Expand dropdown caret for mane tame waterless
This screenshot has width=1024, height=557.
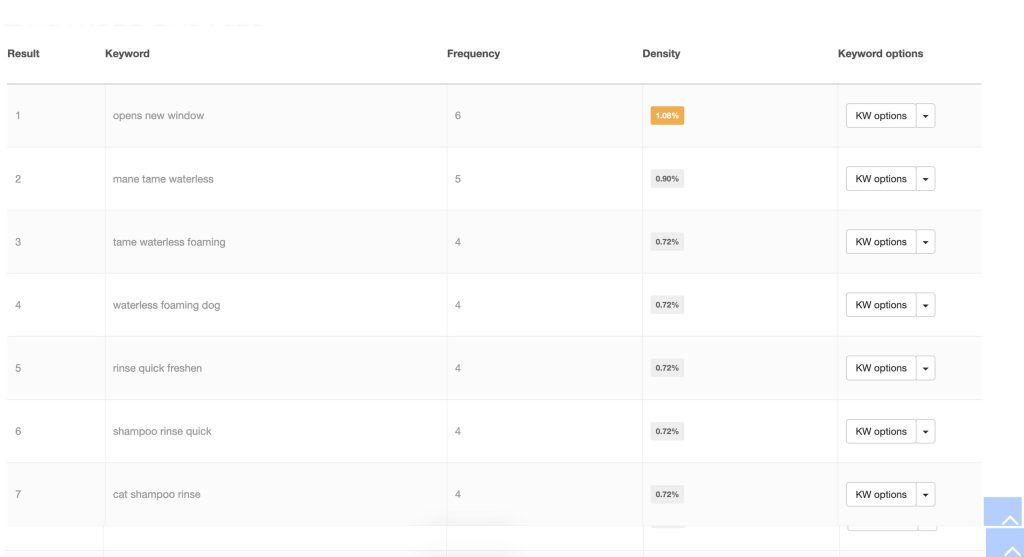coord(926,179)
